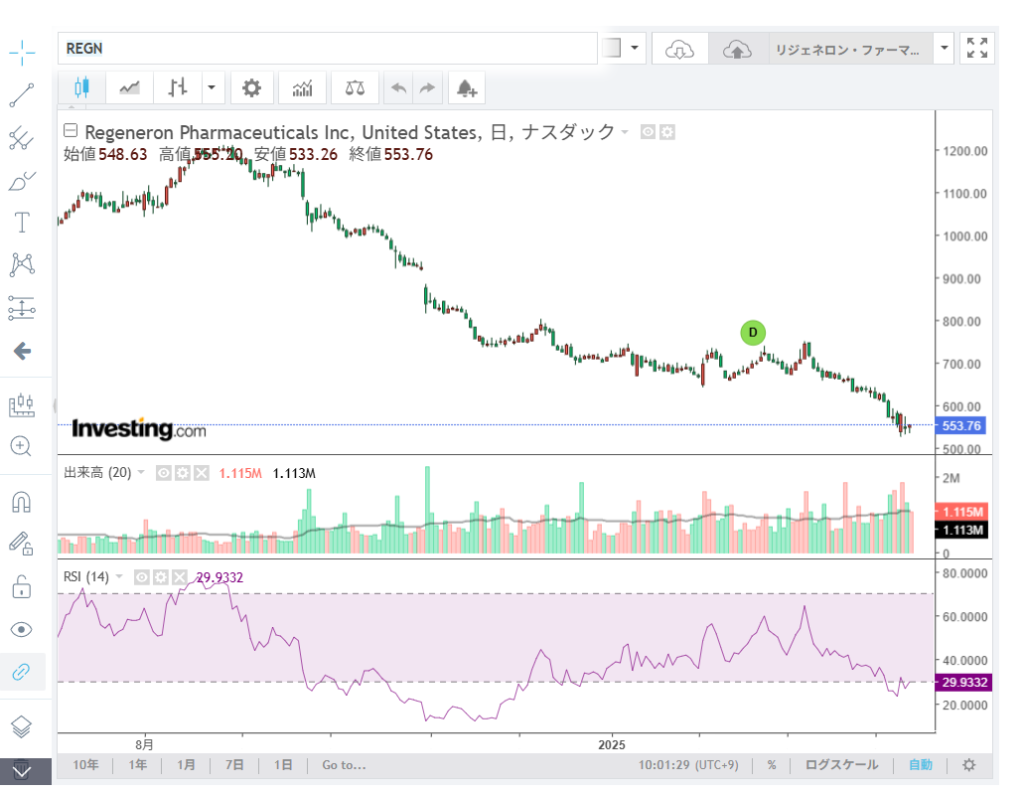Save chart layout via cloud upload

pos(737,49)
